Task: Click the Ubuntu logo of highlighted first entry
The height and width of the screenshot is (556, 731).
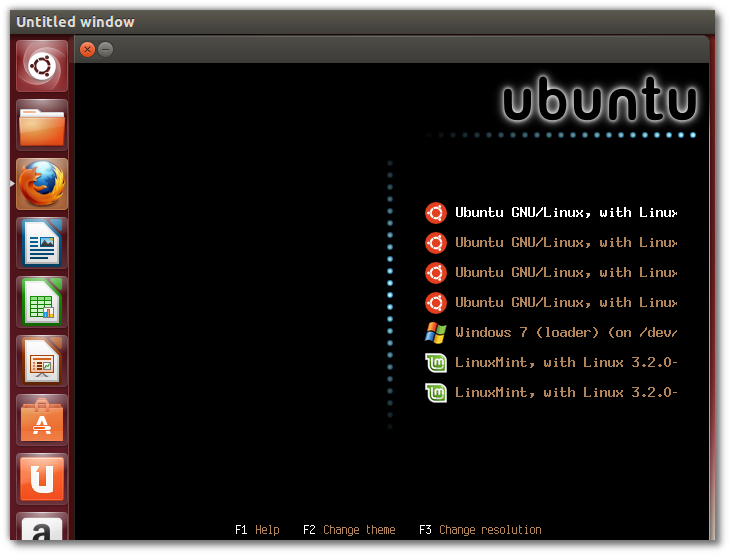Action: pos(436,213)
